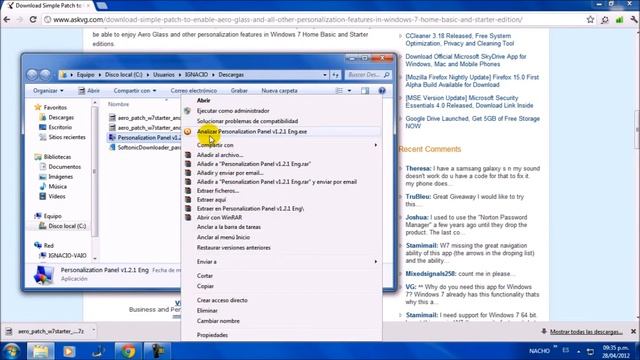Image resolution: width=640 pixels, height=360 pixels.
Task: Reload the page in Chrome
Action: point(33,20)
